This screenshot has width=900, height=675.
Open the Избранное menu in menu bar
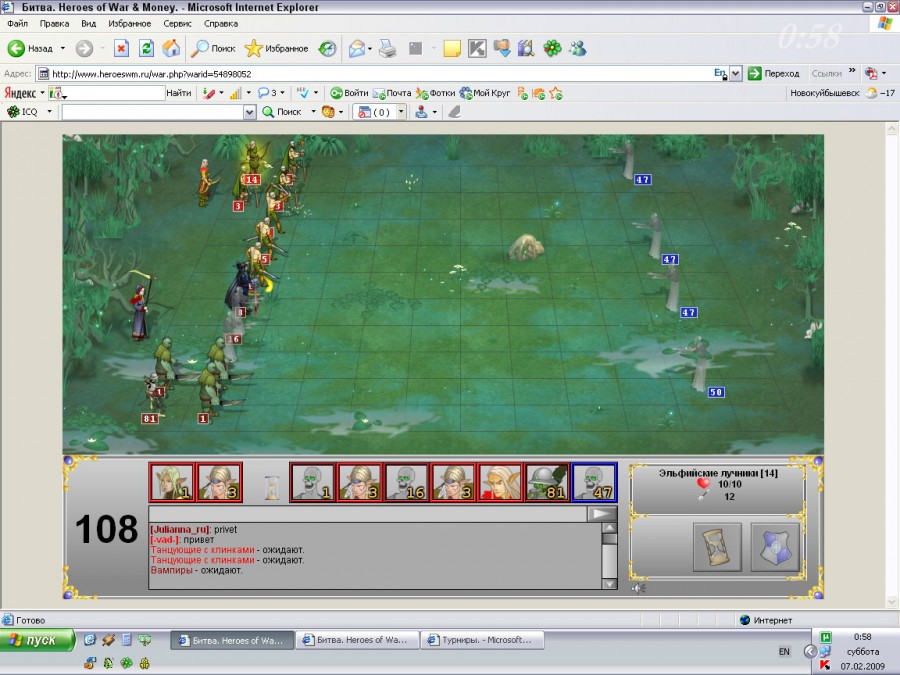[x=129, y=24]
